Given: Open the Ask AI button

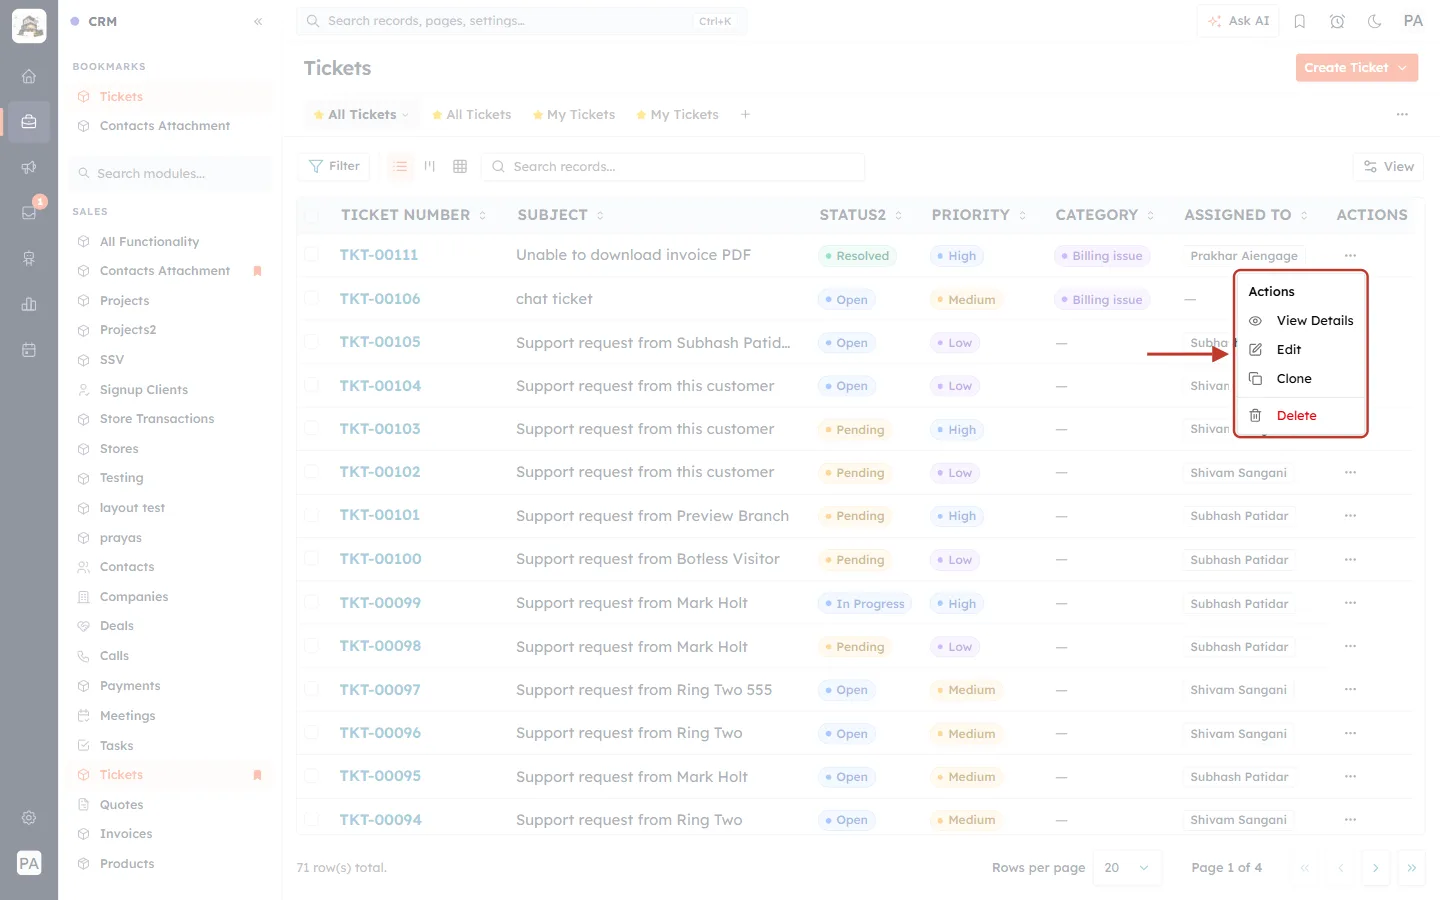Looking at the screenshot, I should [1238, 21].
